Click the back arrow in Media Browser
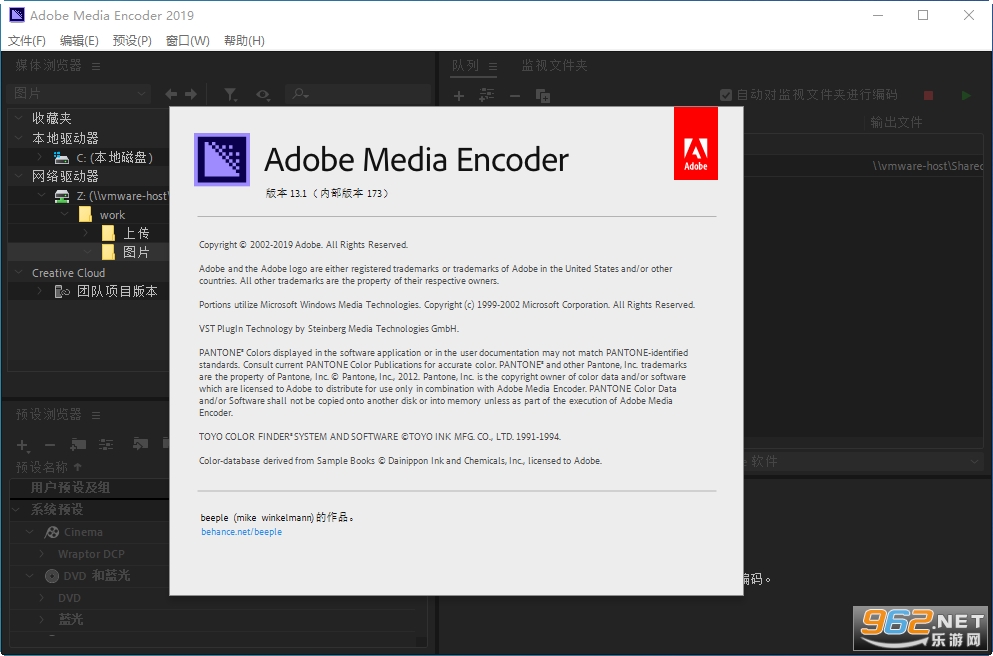Screen dimensions: 993x656 click(171, 94)
